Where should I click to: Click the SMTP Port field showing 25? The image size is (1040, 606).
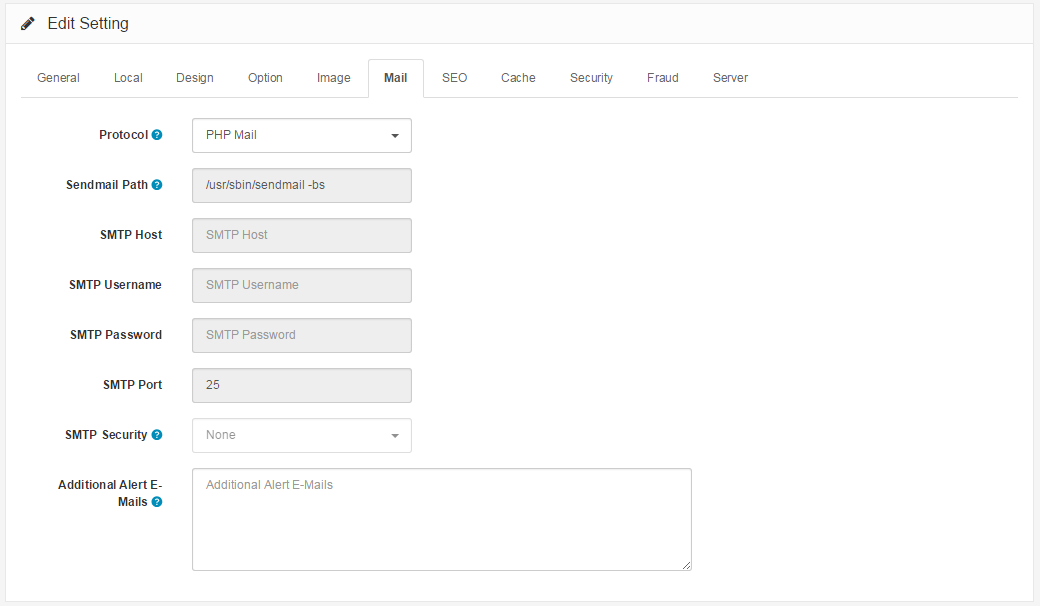pos(301,385)
